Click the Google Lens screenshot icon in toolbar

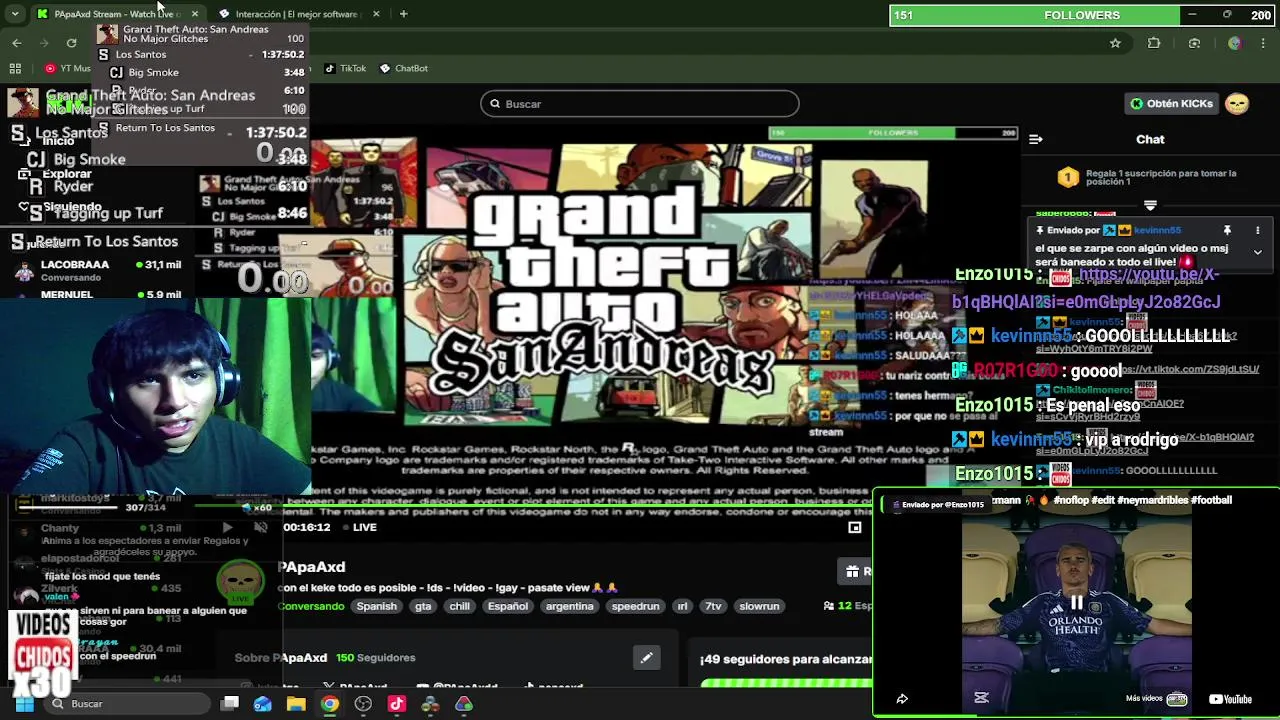1194,43
